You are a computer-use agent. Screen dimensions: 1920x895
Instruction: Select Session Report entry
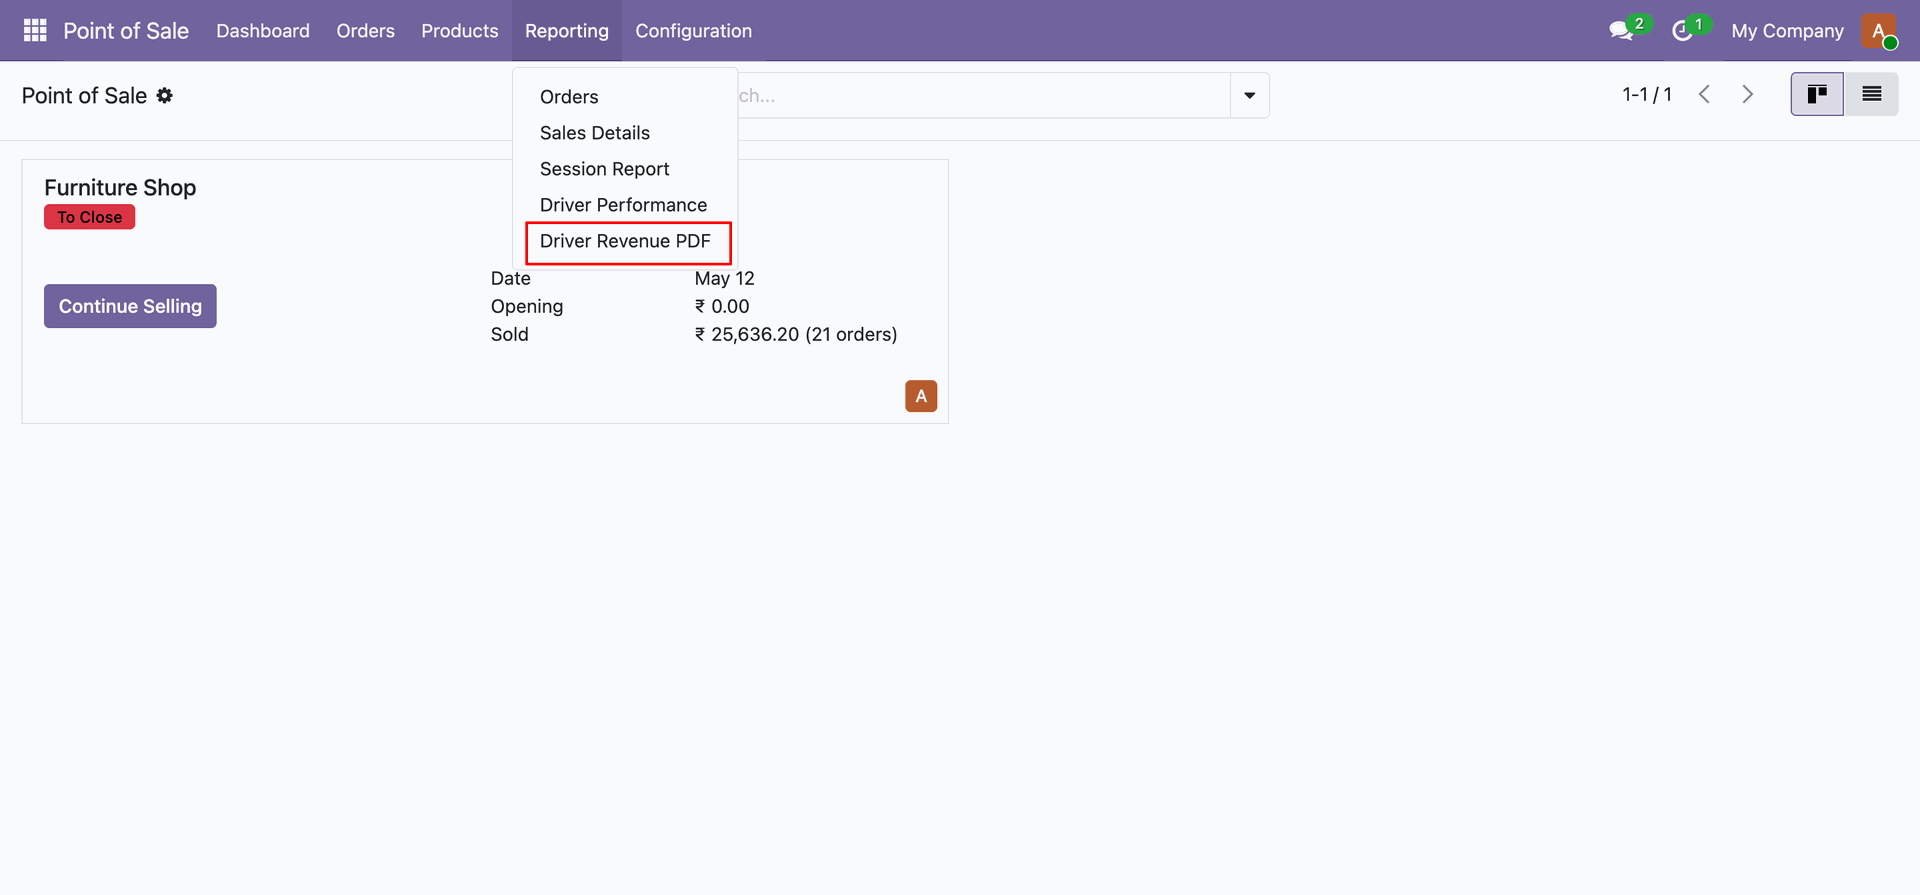point(625,169)
